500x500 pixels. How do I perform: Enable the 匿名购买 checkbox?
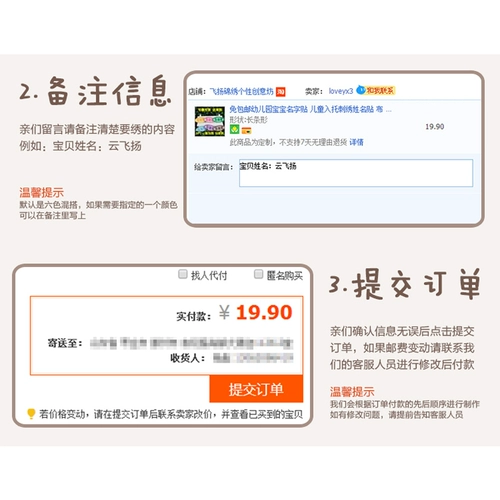[258, 274]
